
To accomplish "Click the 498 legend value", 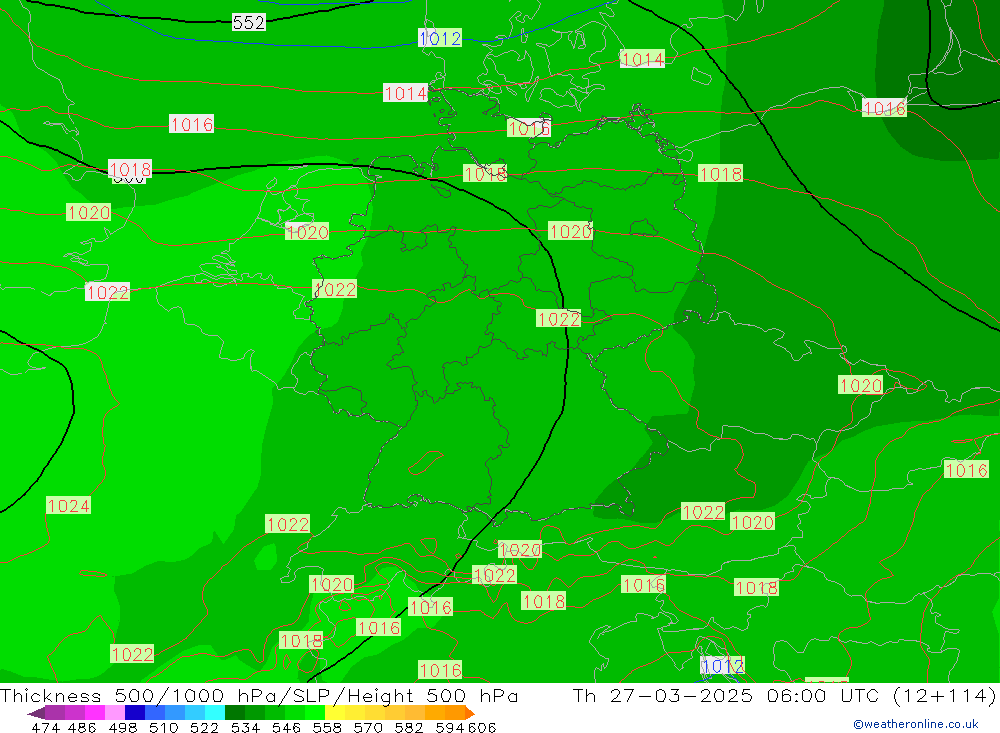I will (123, 727).
